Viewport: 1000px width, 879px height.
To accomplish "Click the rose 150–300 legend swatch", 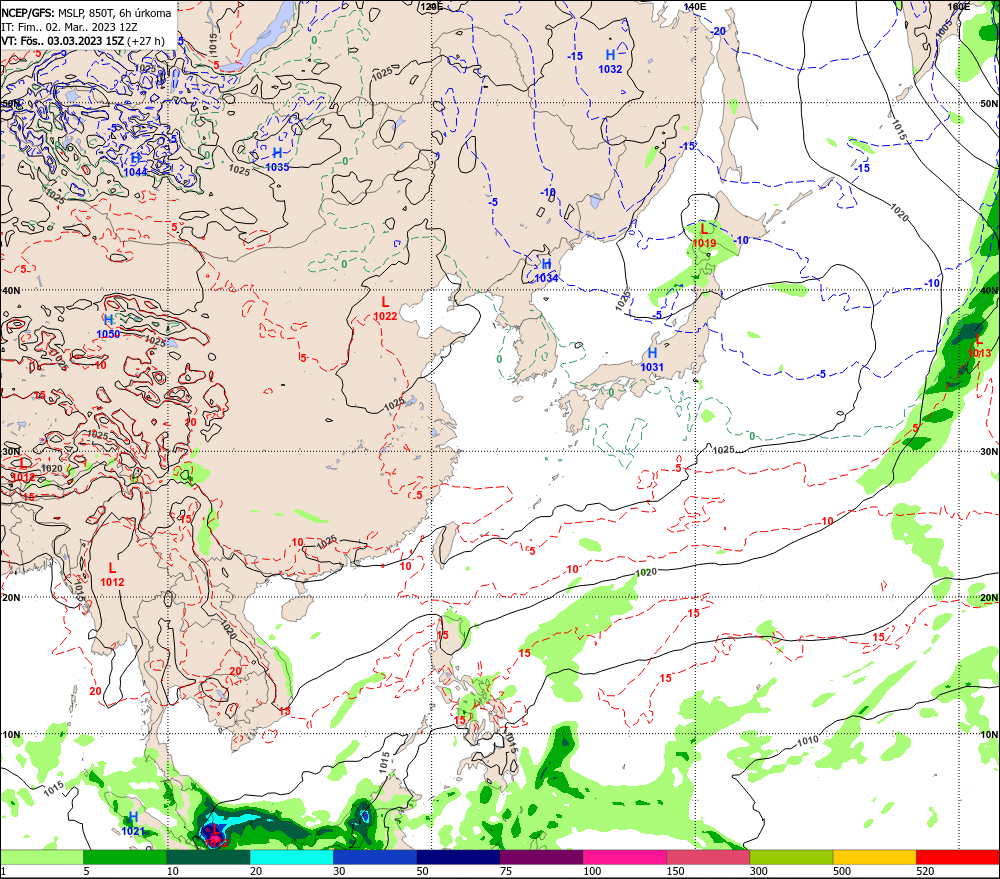I will coord(708,857).
